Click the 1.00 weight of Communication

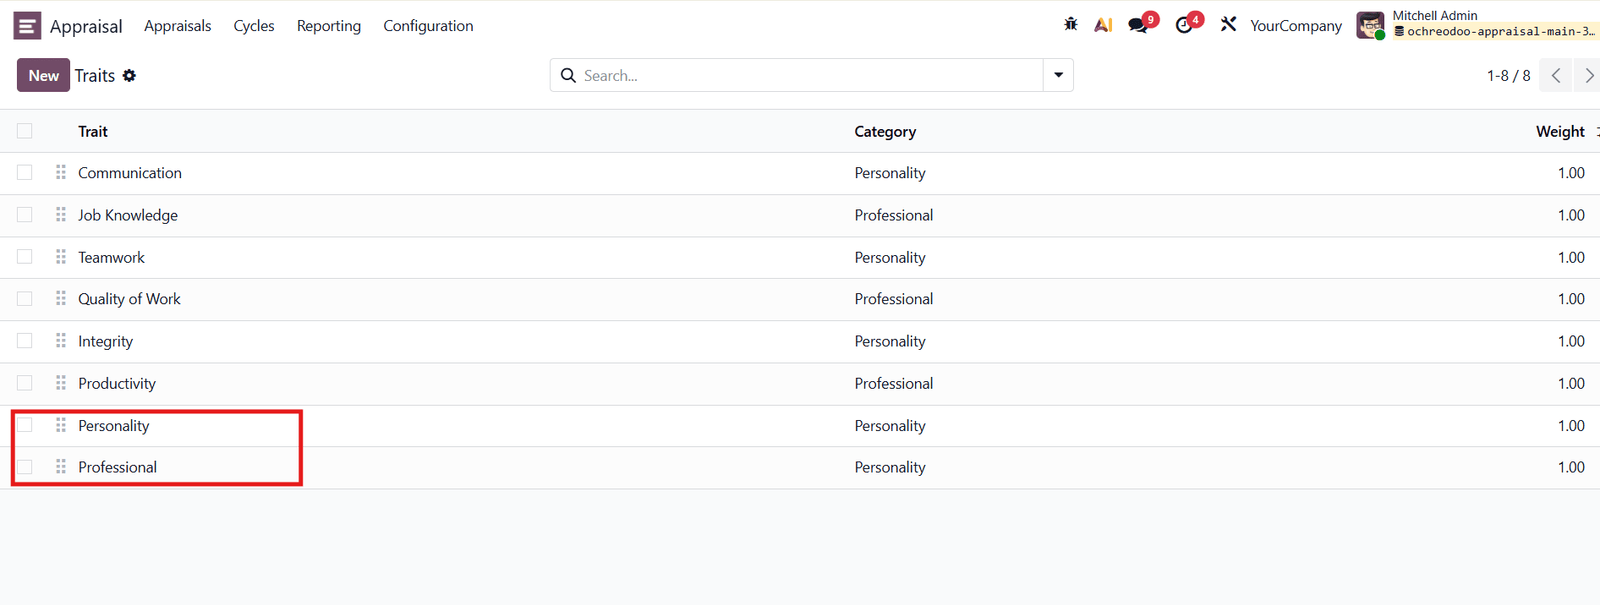[1571, 173]
